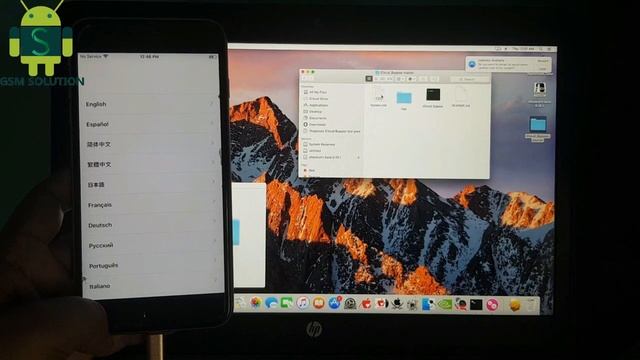Select the highlighted folder on the desktop
The image size is (640, 360).
(x=538, y=124)
